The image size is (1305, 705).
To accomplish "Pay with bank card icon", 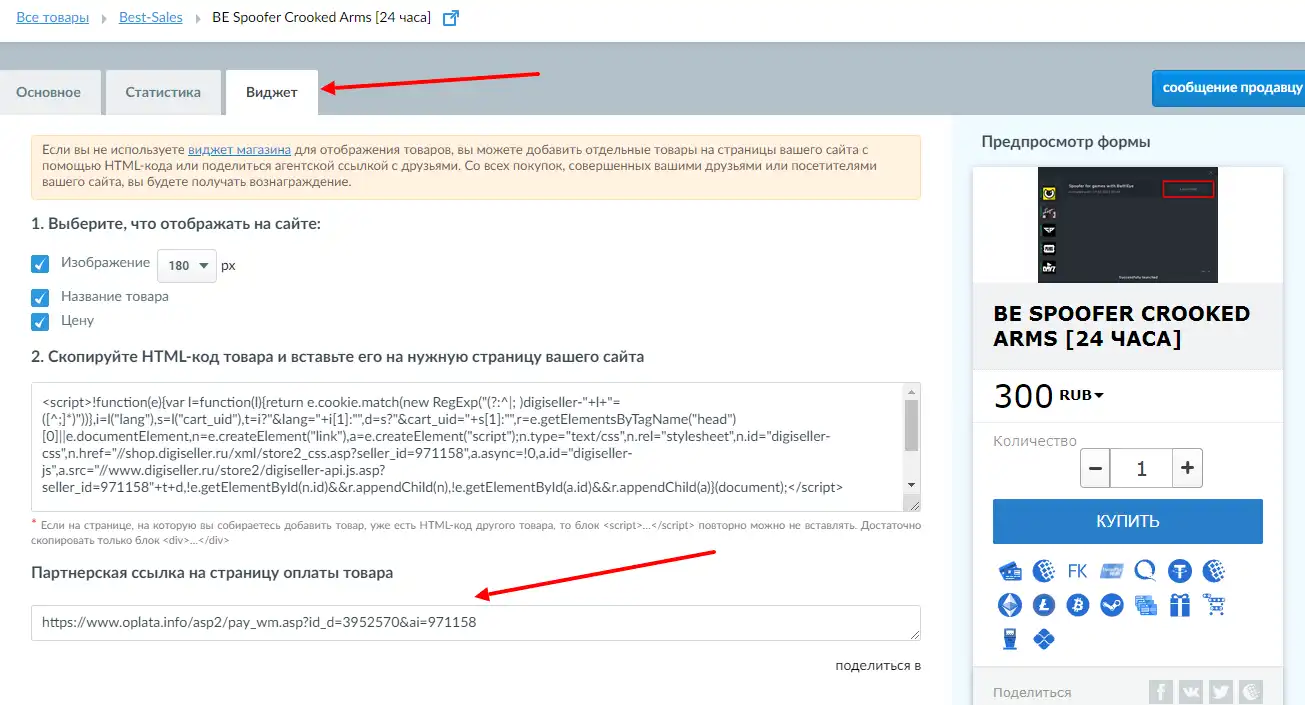I will [x=1010, y=571].
